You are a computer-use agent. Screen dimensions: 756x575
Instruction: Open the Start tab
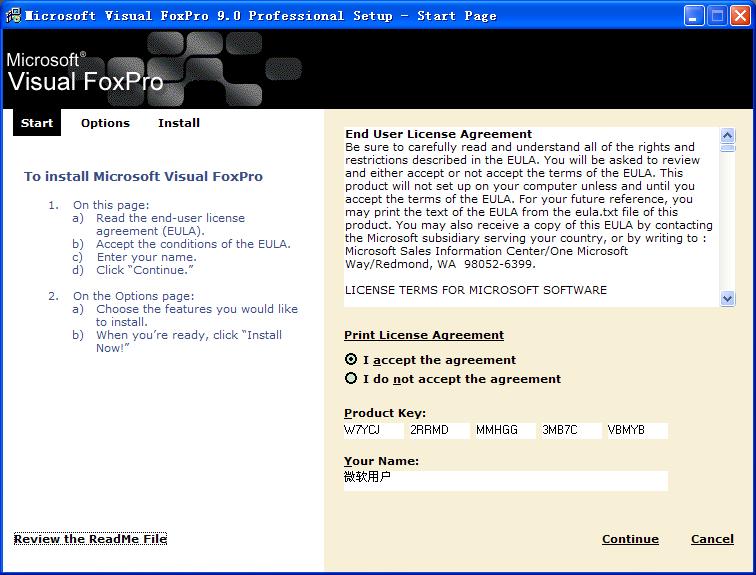coord(37,123)
